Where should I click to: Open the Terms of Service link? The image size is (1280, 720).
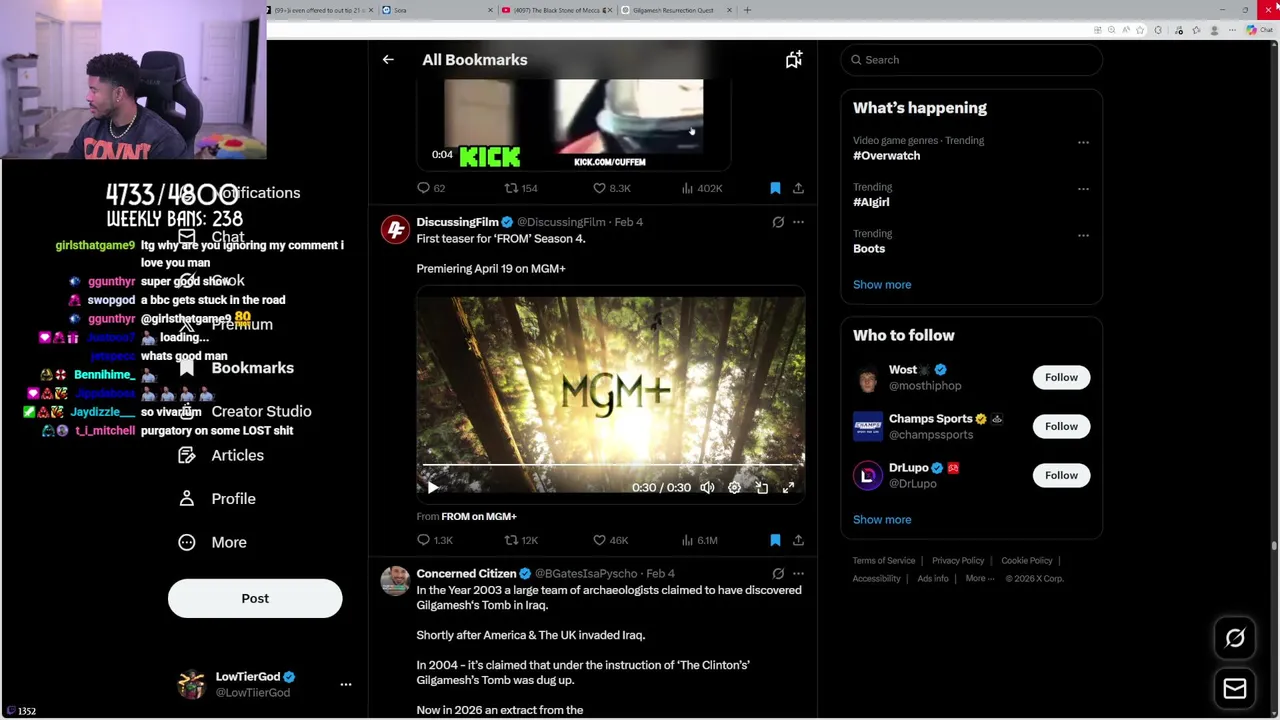coord(884,561)
